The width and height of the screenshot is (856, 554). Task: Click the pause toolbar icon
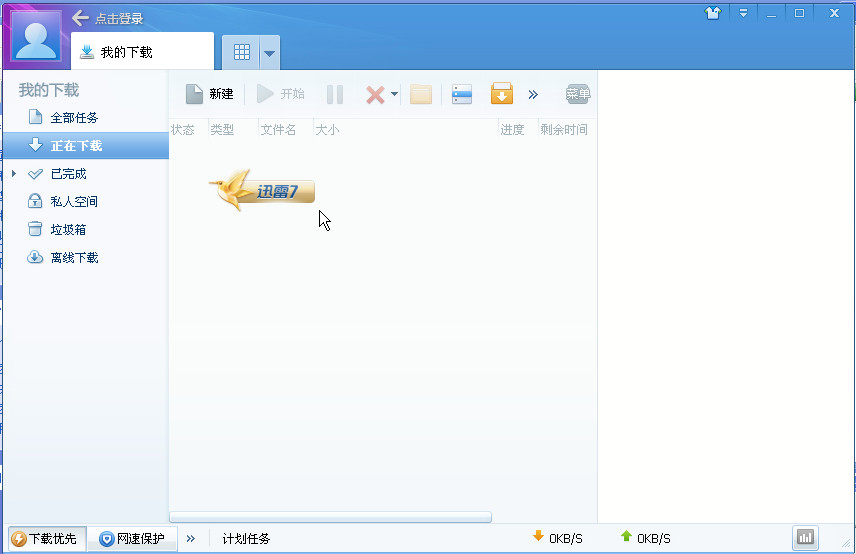tap(335, 94)
